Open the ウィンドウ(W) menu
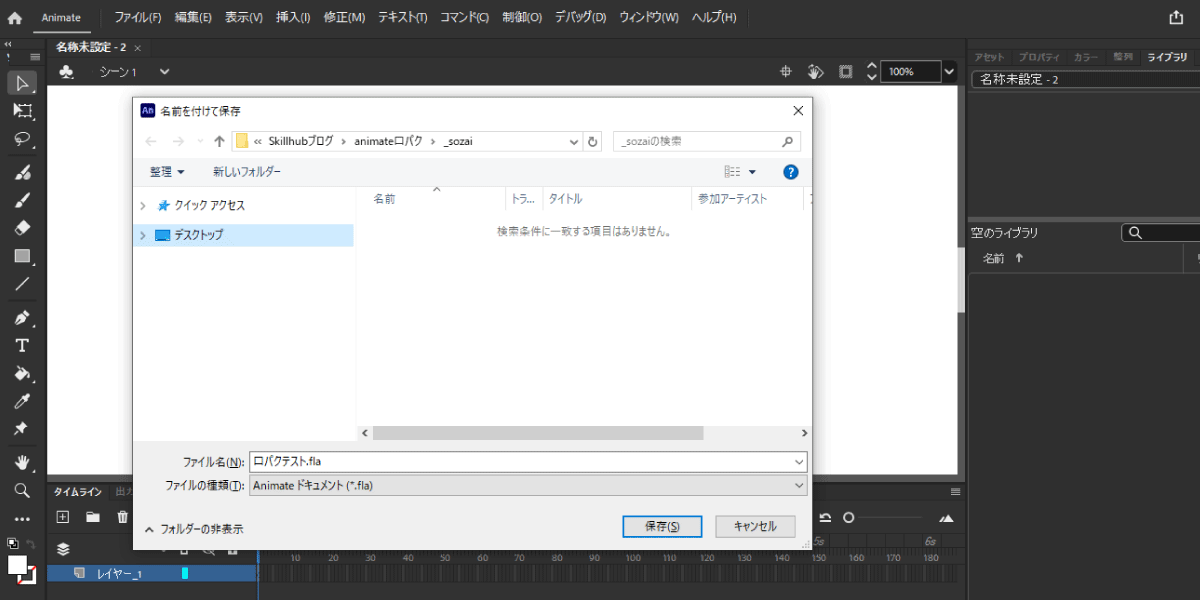The image size is (1200, 600). click(648, 17)
